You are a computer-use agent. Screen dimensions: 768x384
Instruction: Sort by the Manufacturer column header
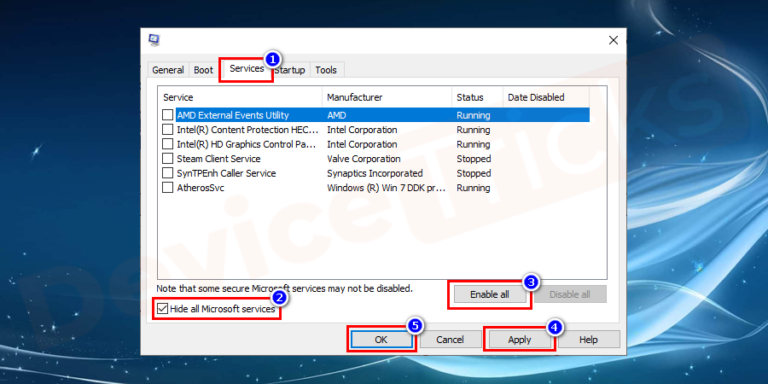[387, 97]
